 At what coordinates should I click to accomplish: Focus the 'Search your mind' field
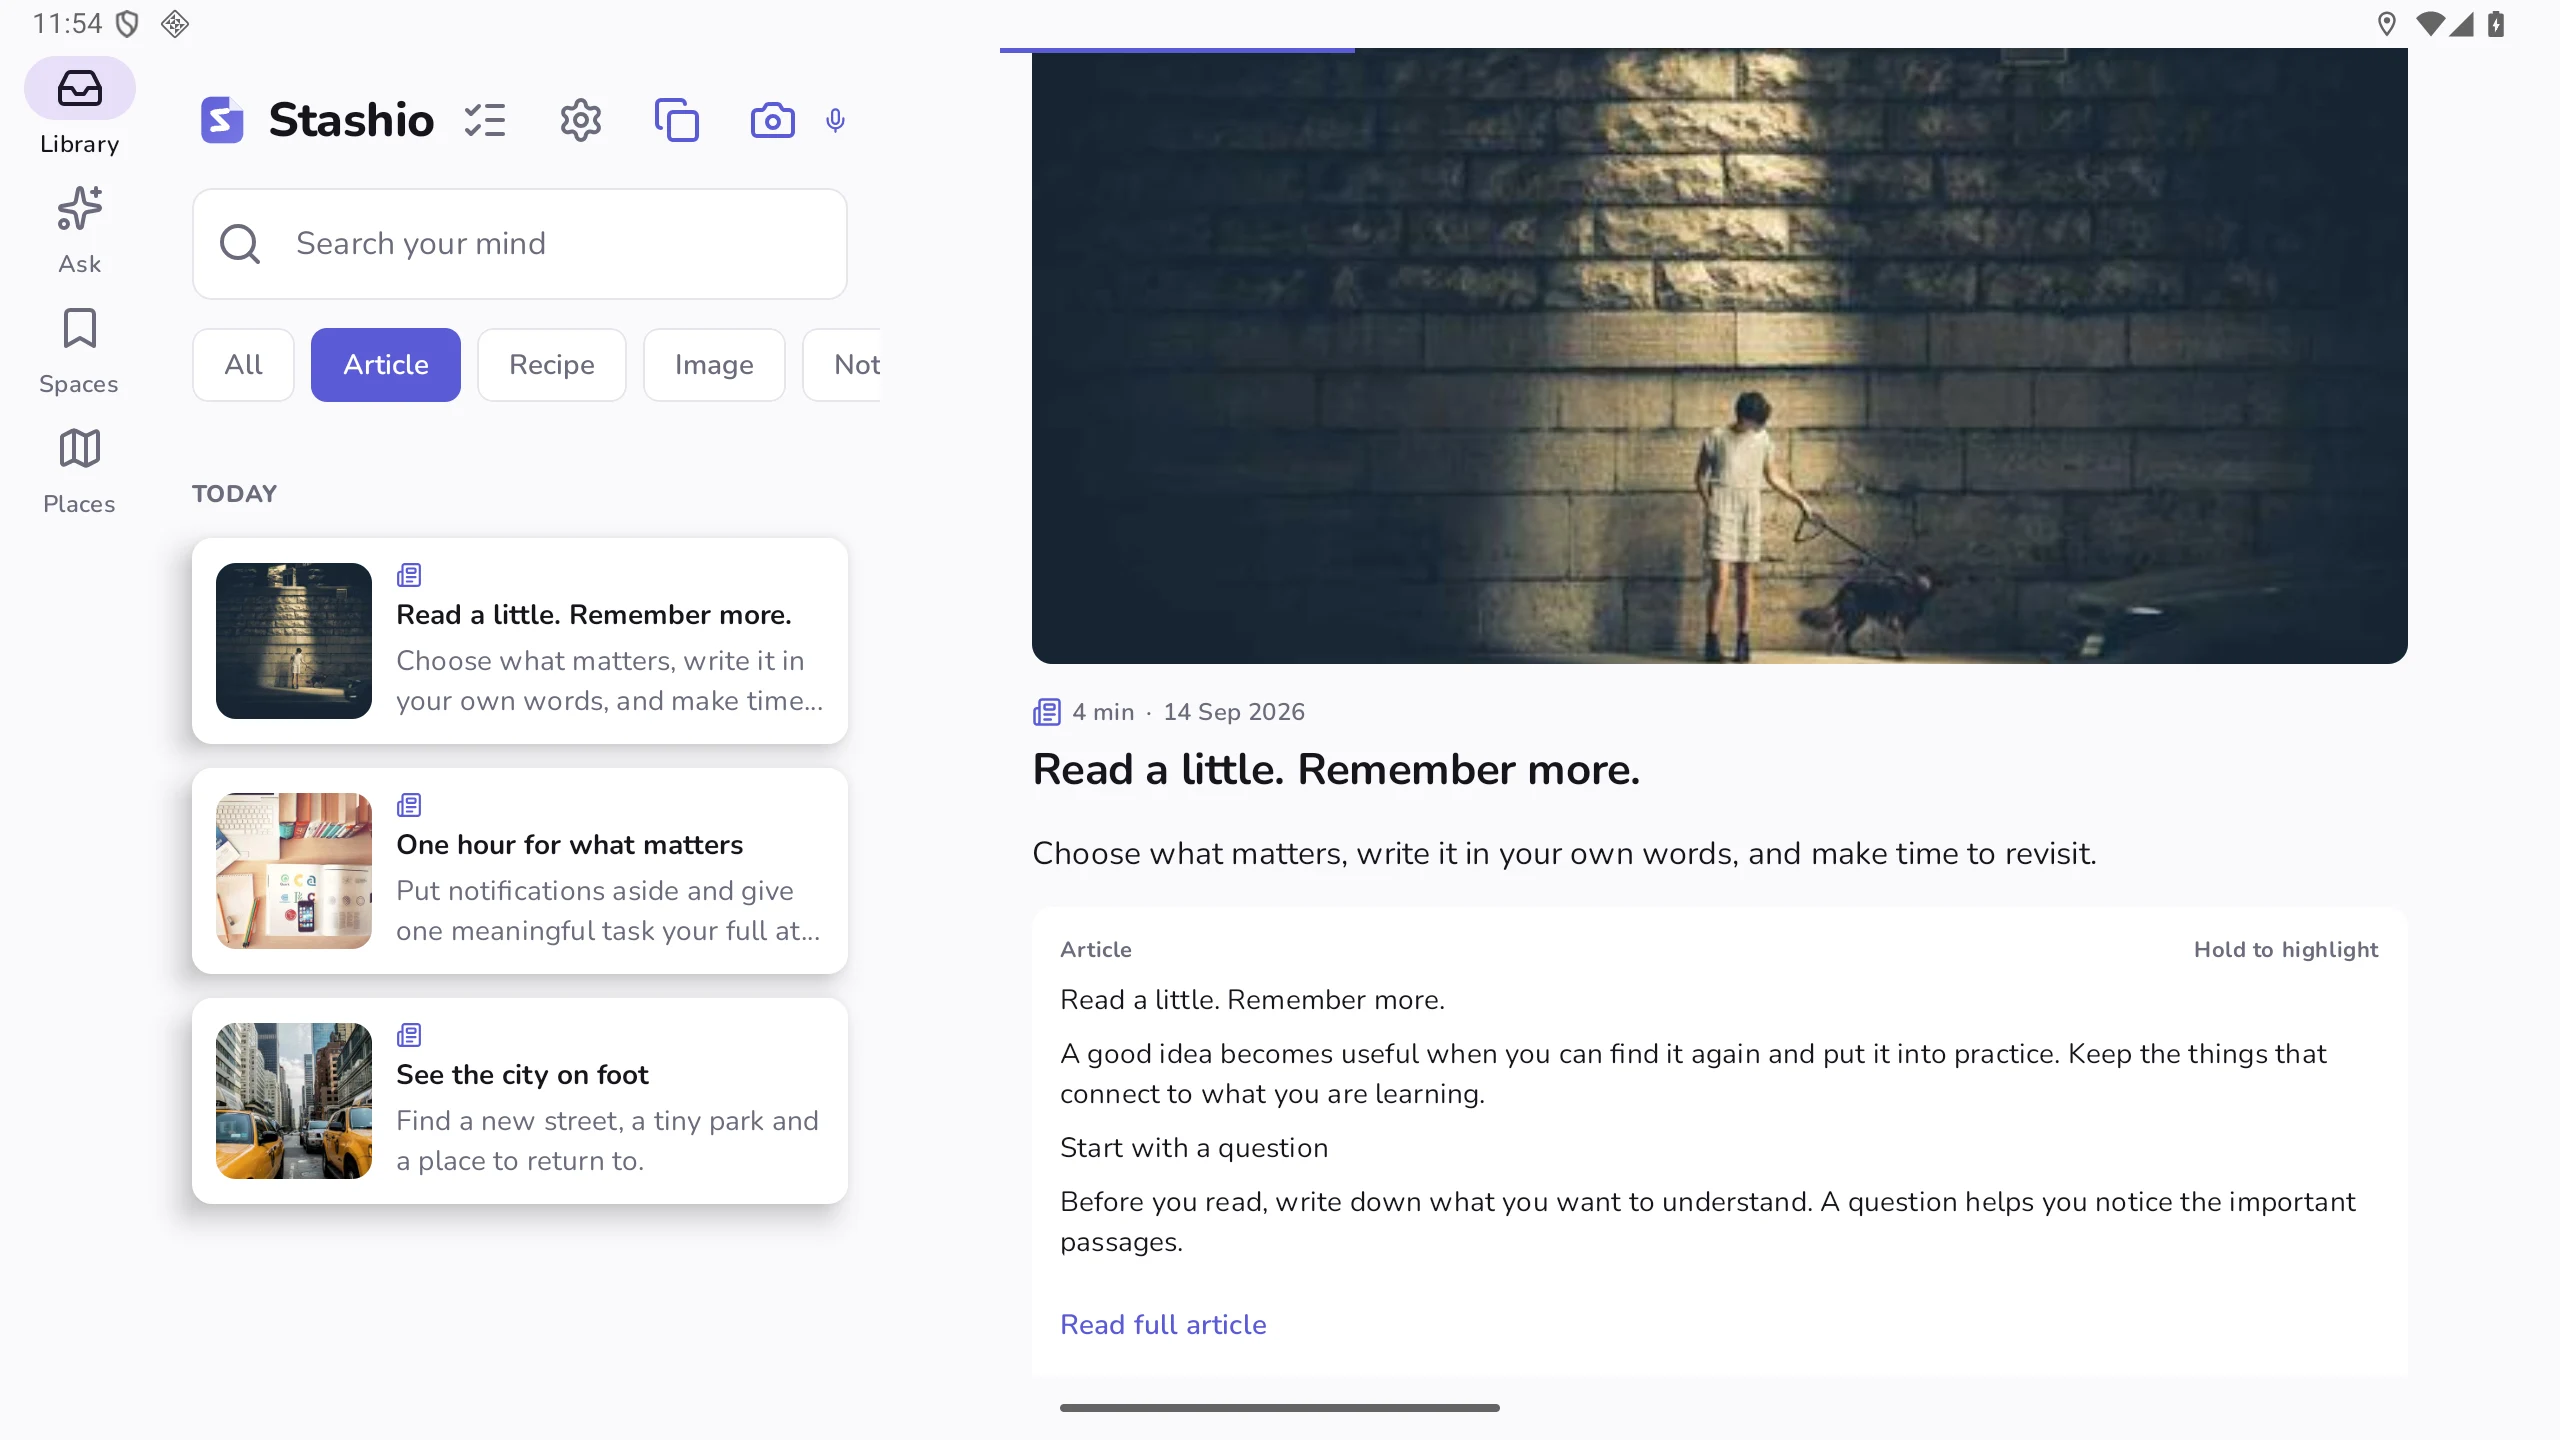(520, 244)
